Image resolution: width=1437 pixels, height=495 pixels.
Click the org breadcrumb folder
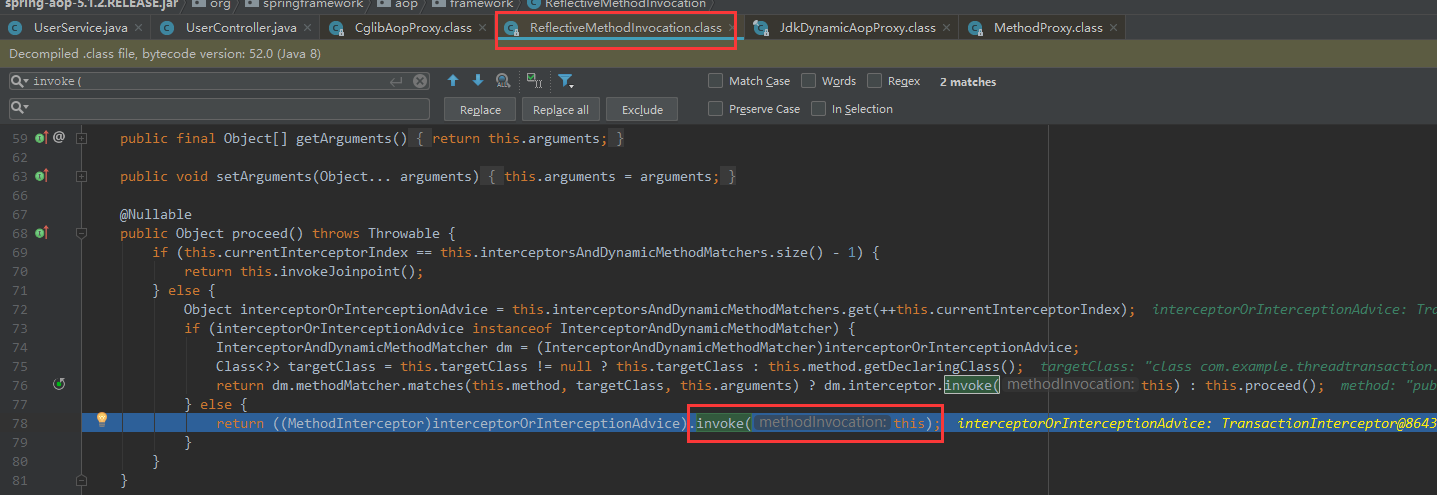[220, 4]
